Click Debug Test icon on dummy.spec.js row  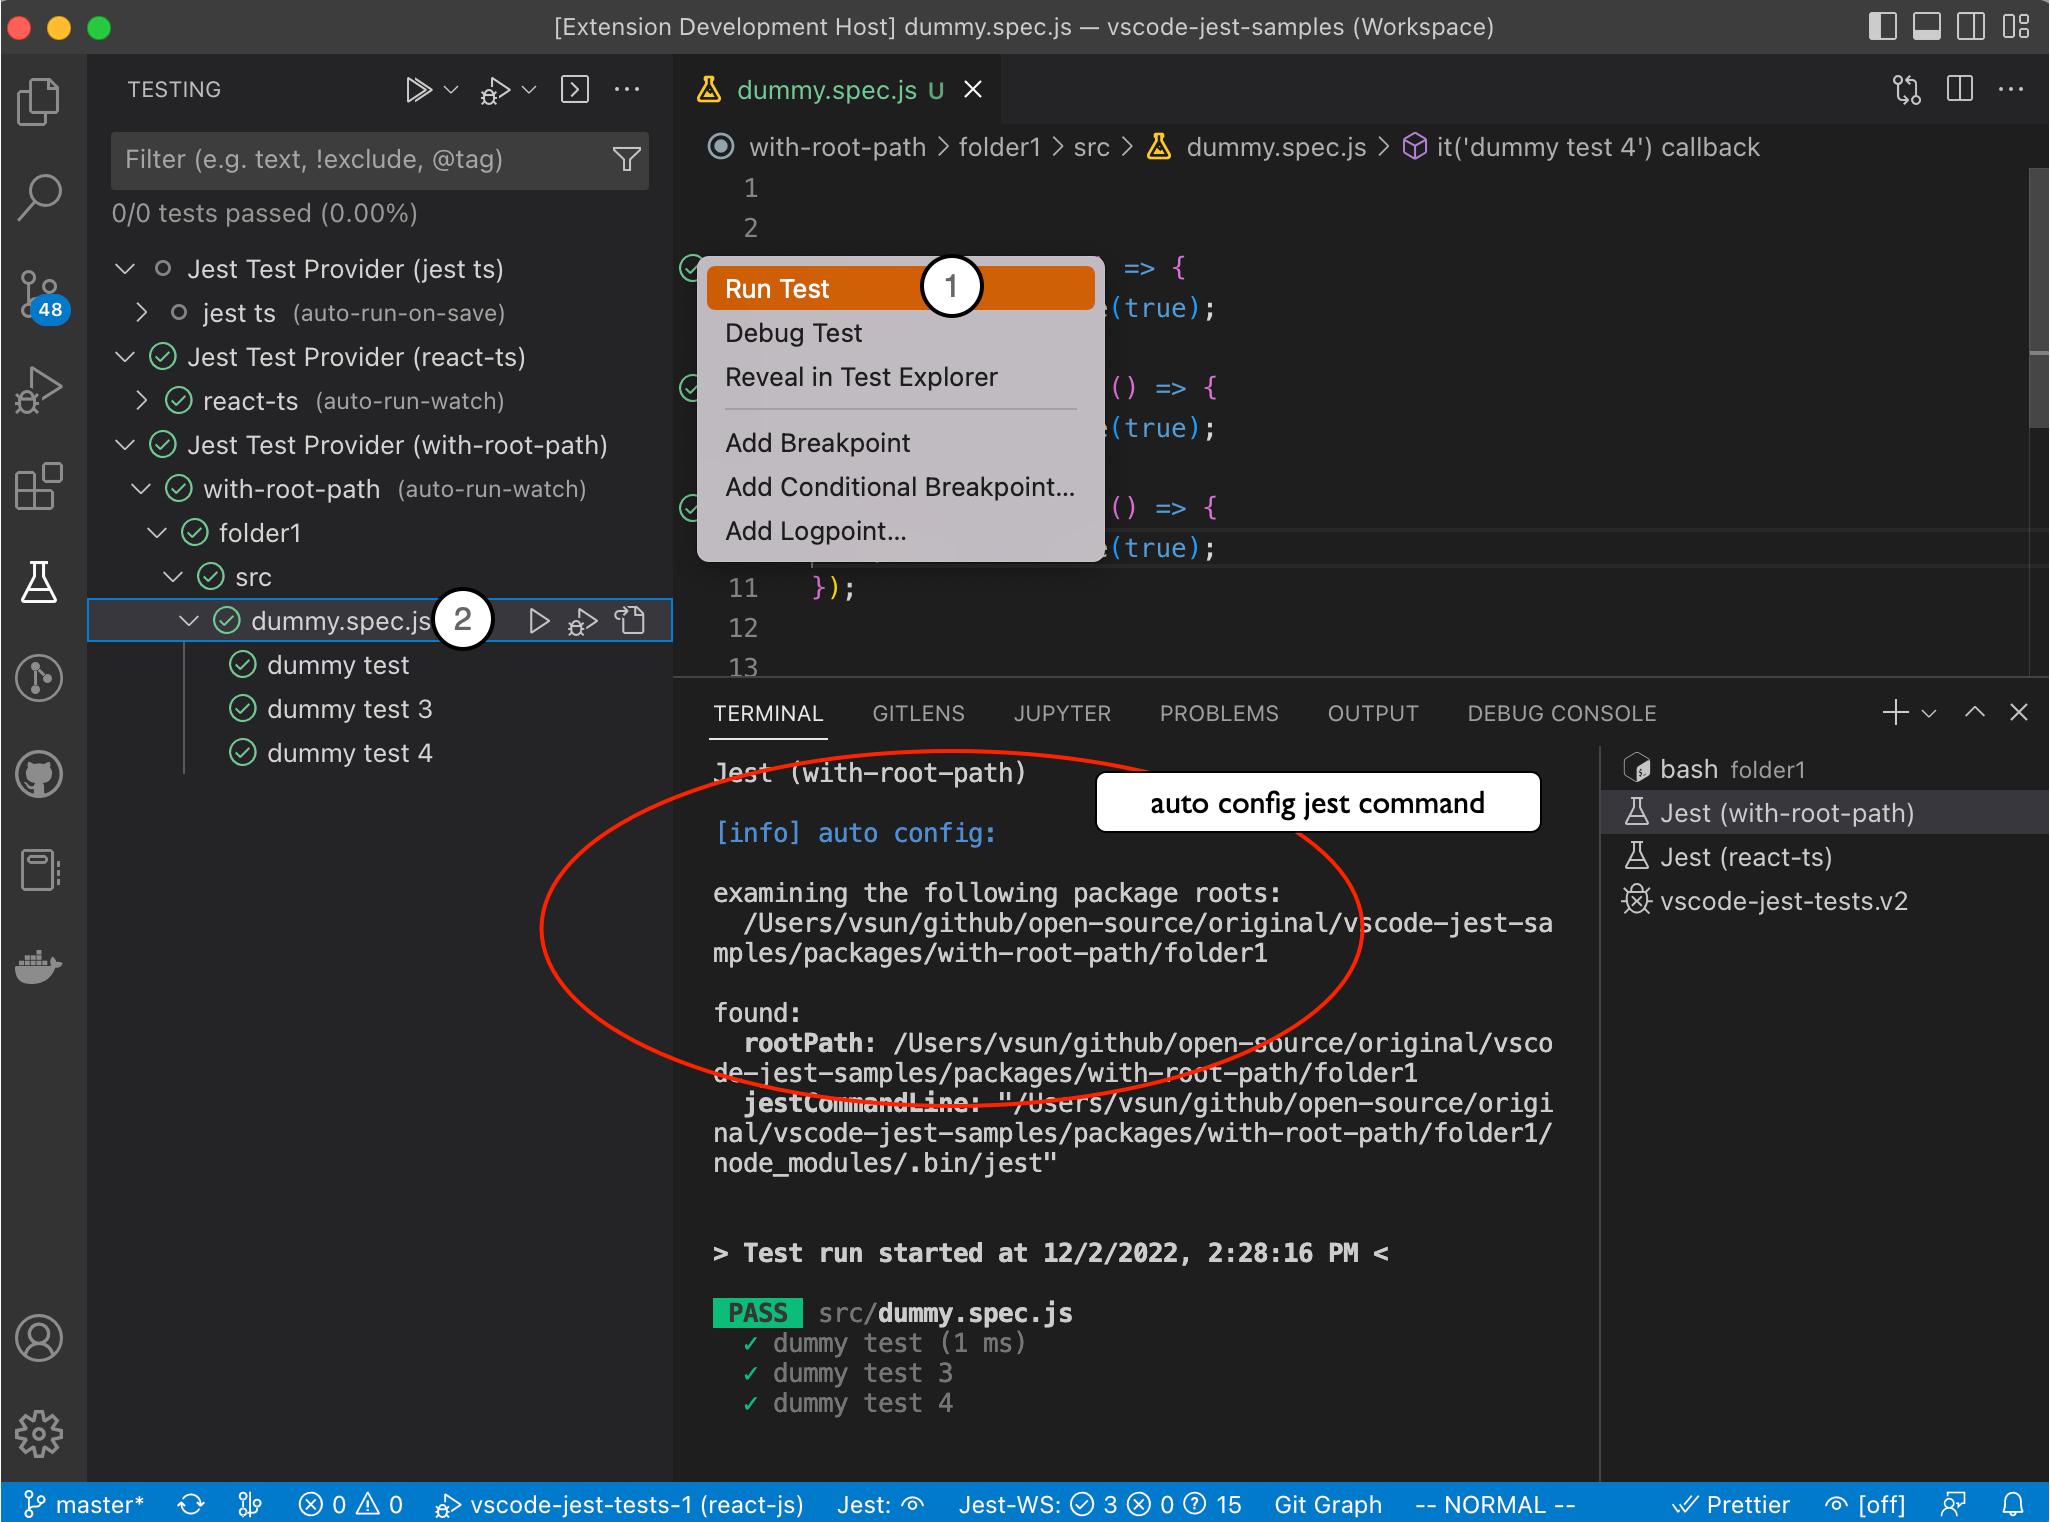(x=583, y=621)
